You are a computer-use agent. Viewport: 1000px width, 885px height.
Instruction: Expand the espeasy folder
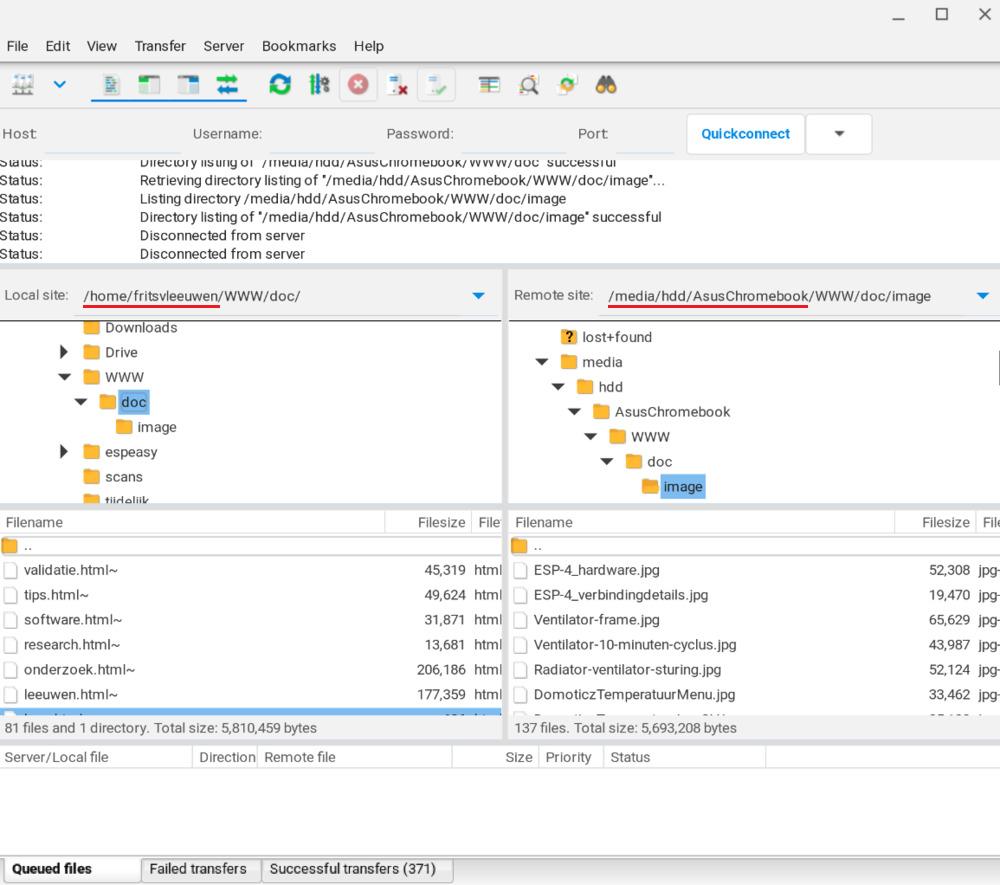point(64,451)
